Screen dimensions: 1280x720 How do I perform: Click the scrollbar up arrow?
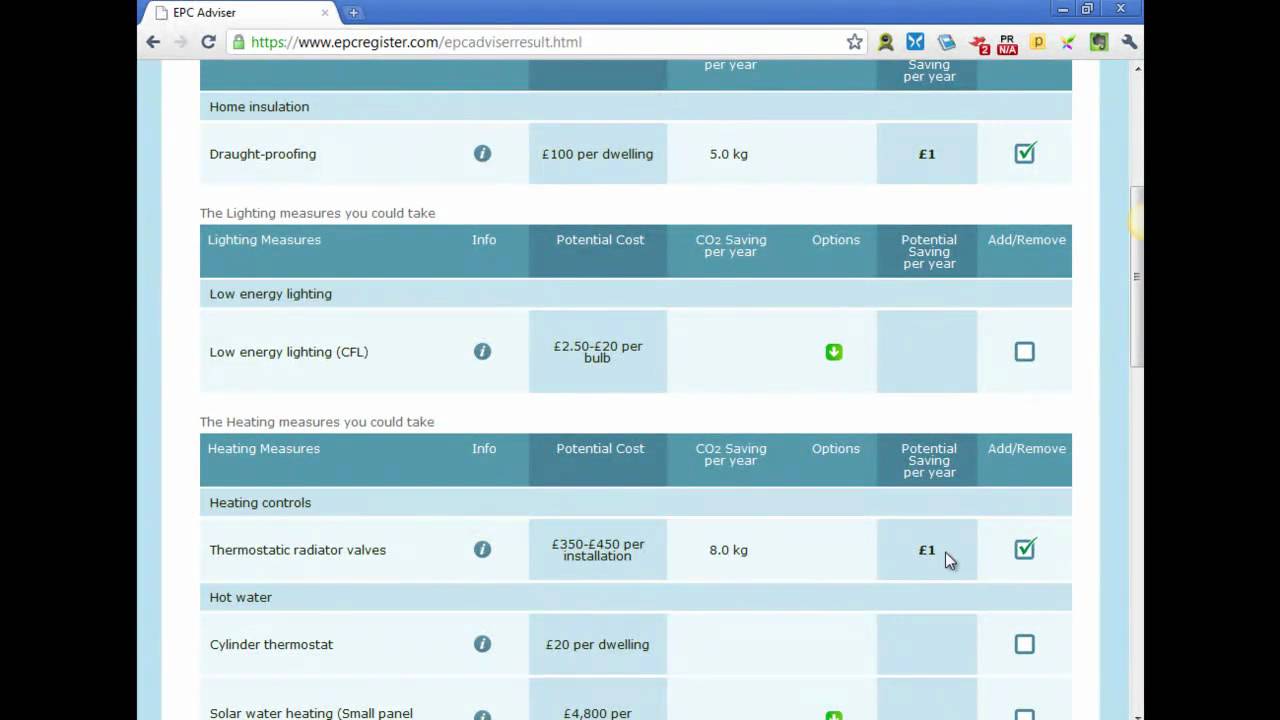(1136, 67)
